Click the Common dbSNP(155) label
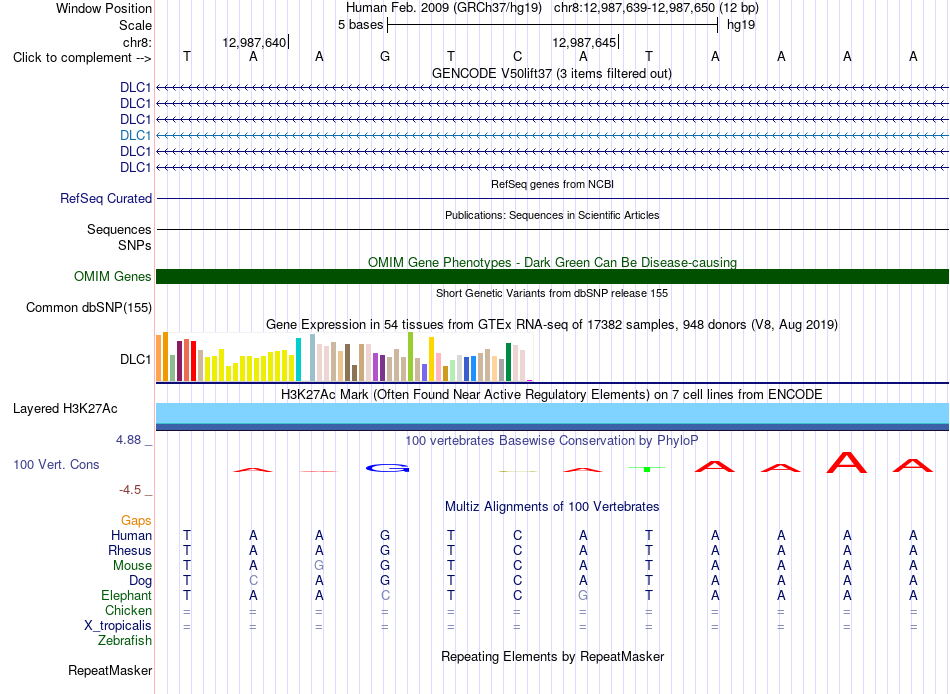 [88, 307]
